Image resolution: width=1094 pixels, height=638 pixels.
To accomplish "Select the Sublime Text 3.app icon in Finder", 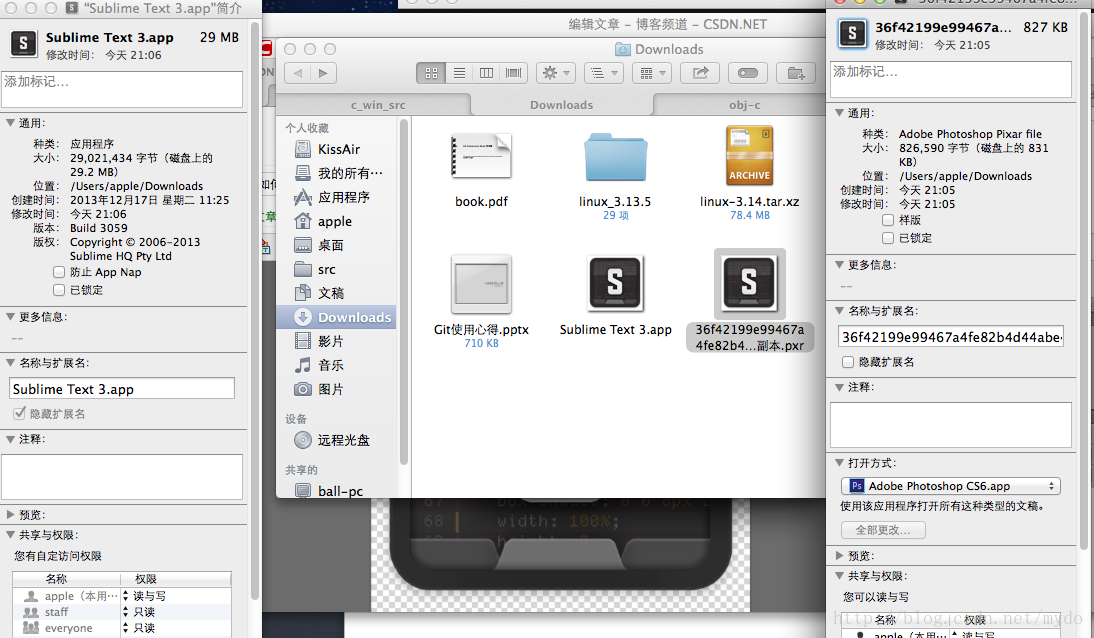I will 615,283.
